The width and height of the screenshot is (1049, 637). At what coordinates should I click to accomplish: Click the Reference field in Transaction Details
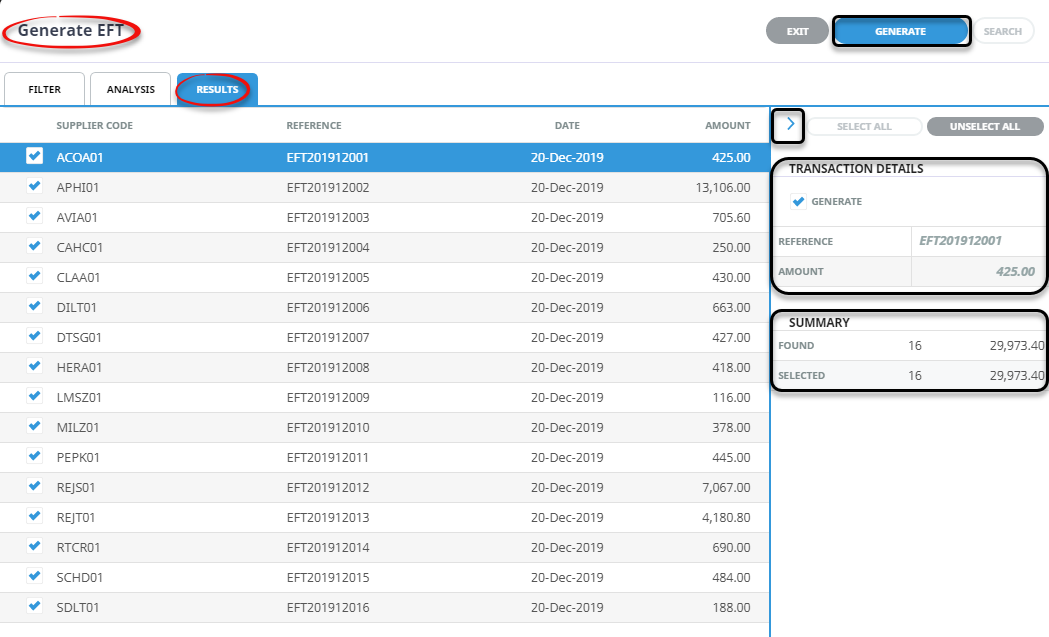click(x=960, y=241)
